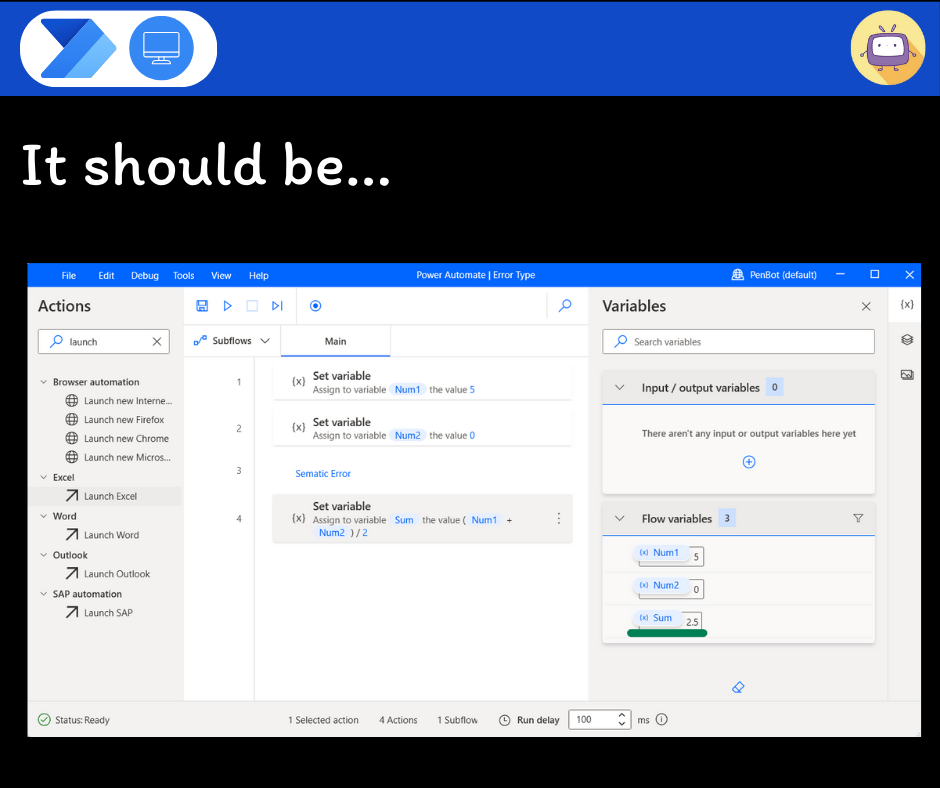Click the Search variables field

tap(738, 342)
